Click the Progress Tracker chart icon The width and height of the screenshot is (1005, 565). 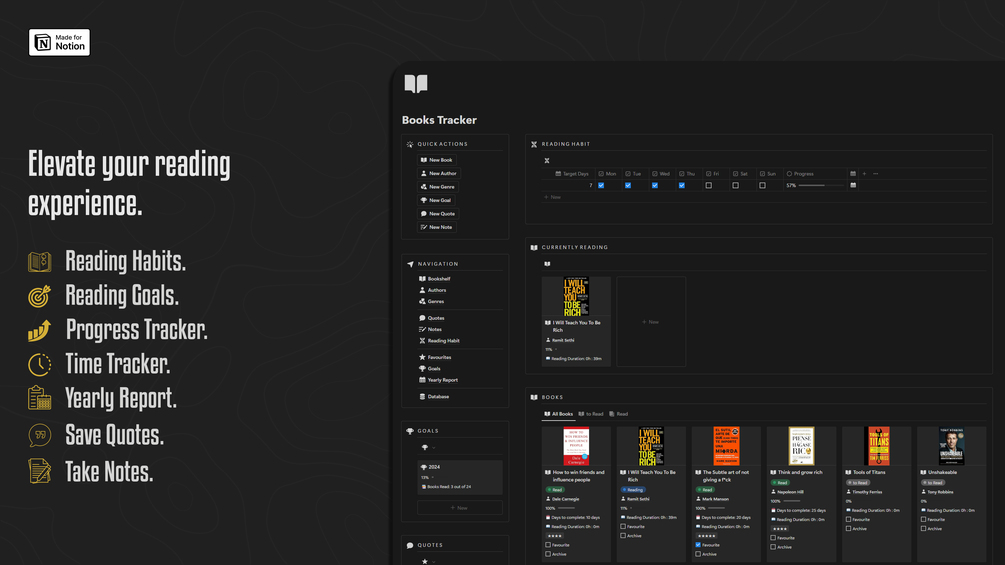(40, 330)
